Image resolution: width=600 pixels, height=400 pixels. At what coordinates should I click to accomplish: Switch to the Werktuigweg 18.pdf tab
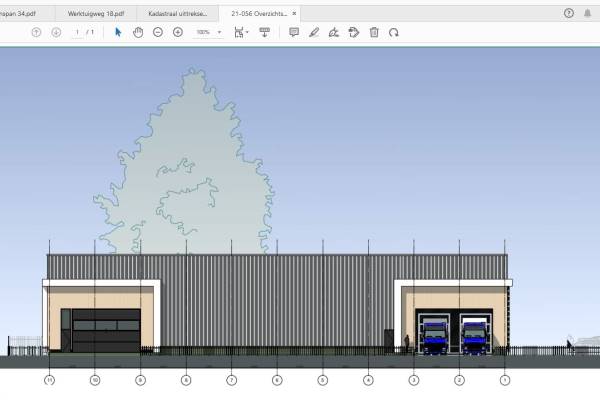[96, 14]
